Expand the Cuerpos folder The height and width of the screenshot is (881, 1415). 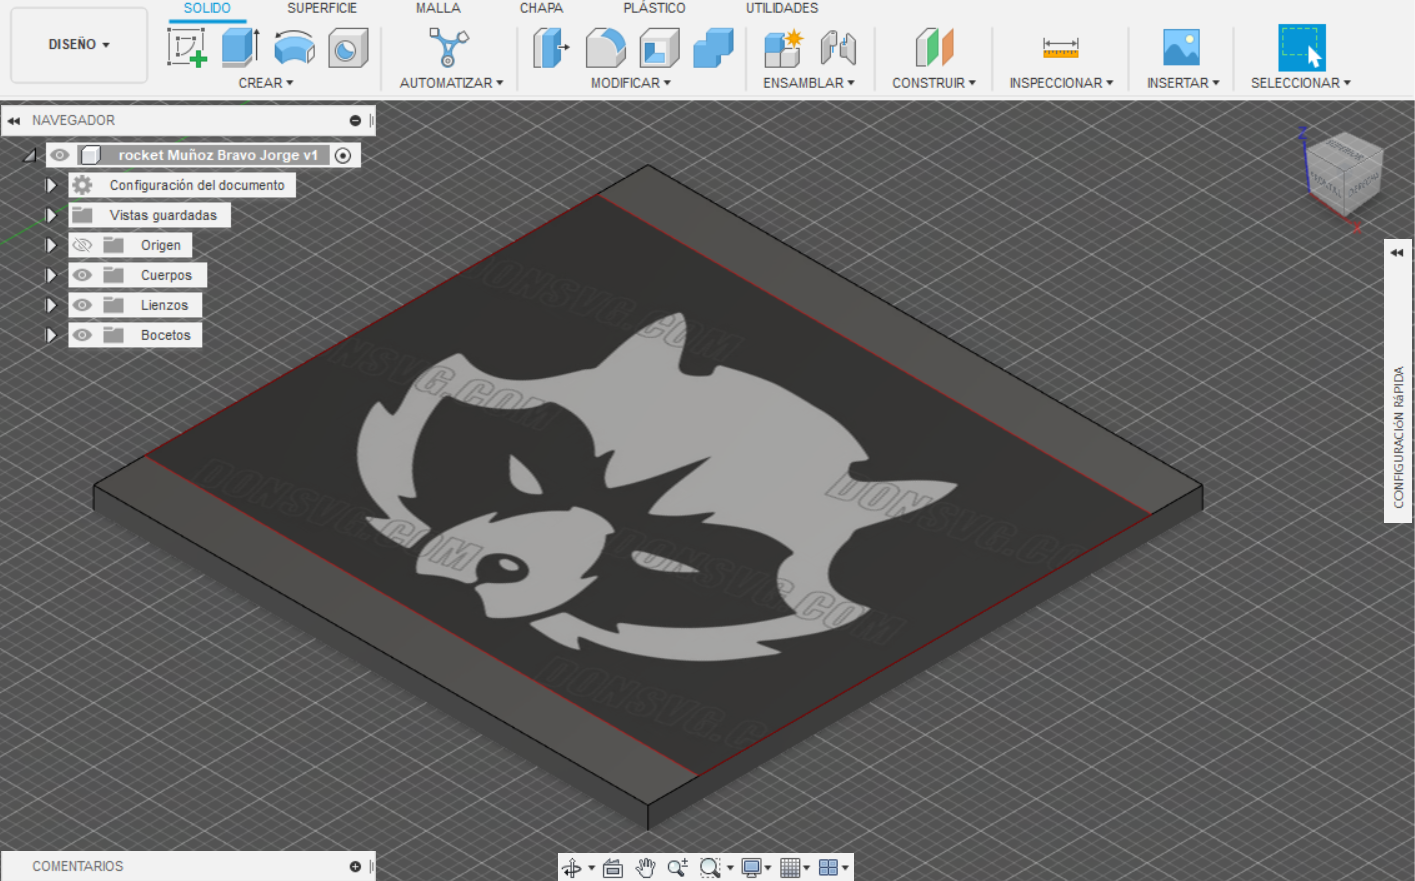click(51, 275)
